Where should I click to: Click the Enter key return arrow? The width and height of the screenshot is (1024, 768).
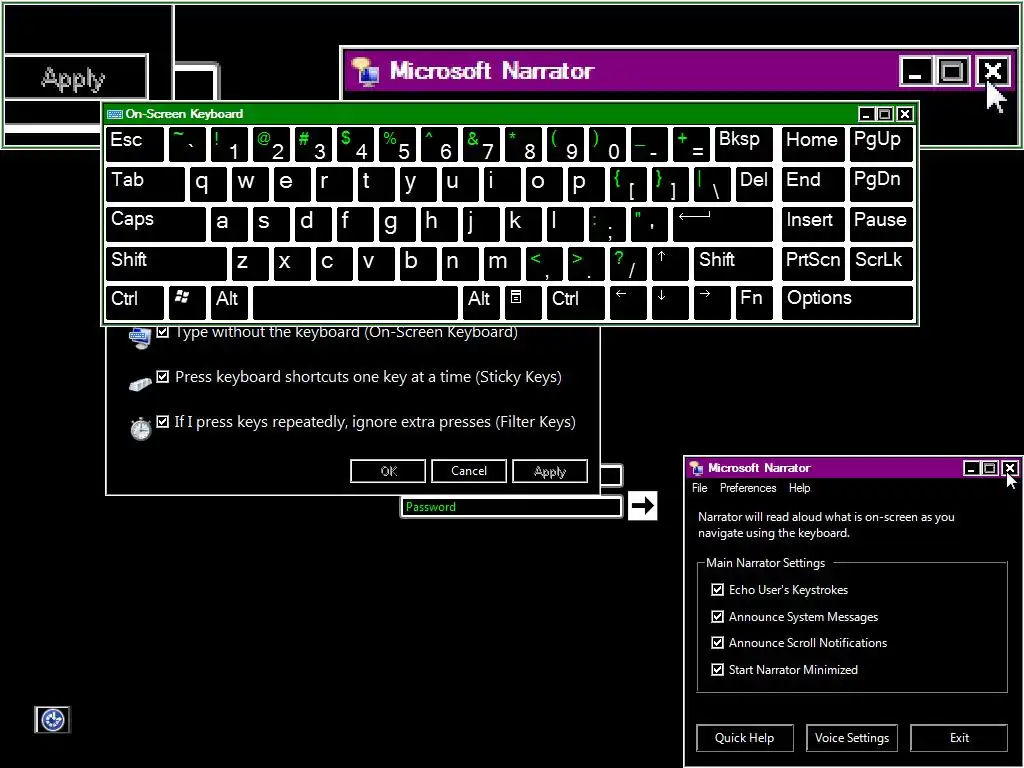[722, 223]
